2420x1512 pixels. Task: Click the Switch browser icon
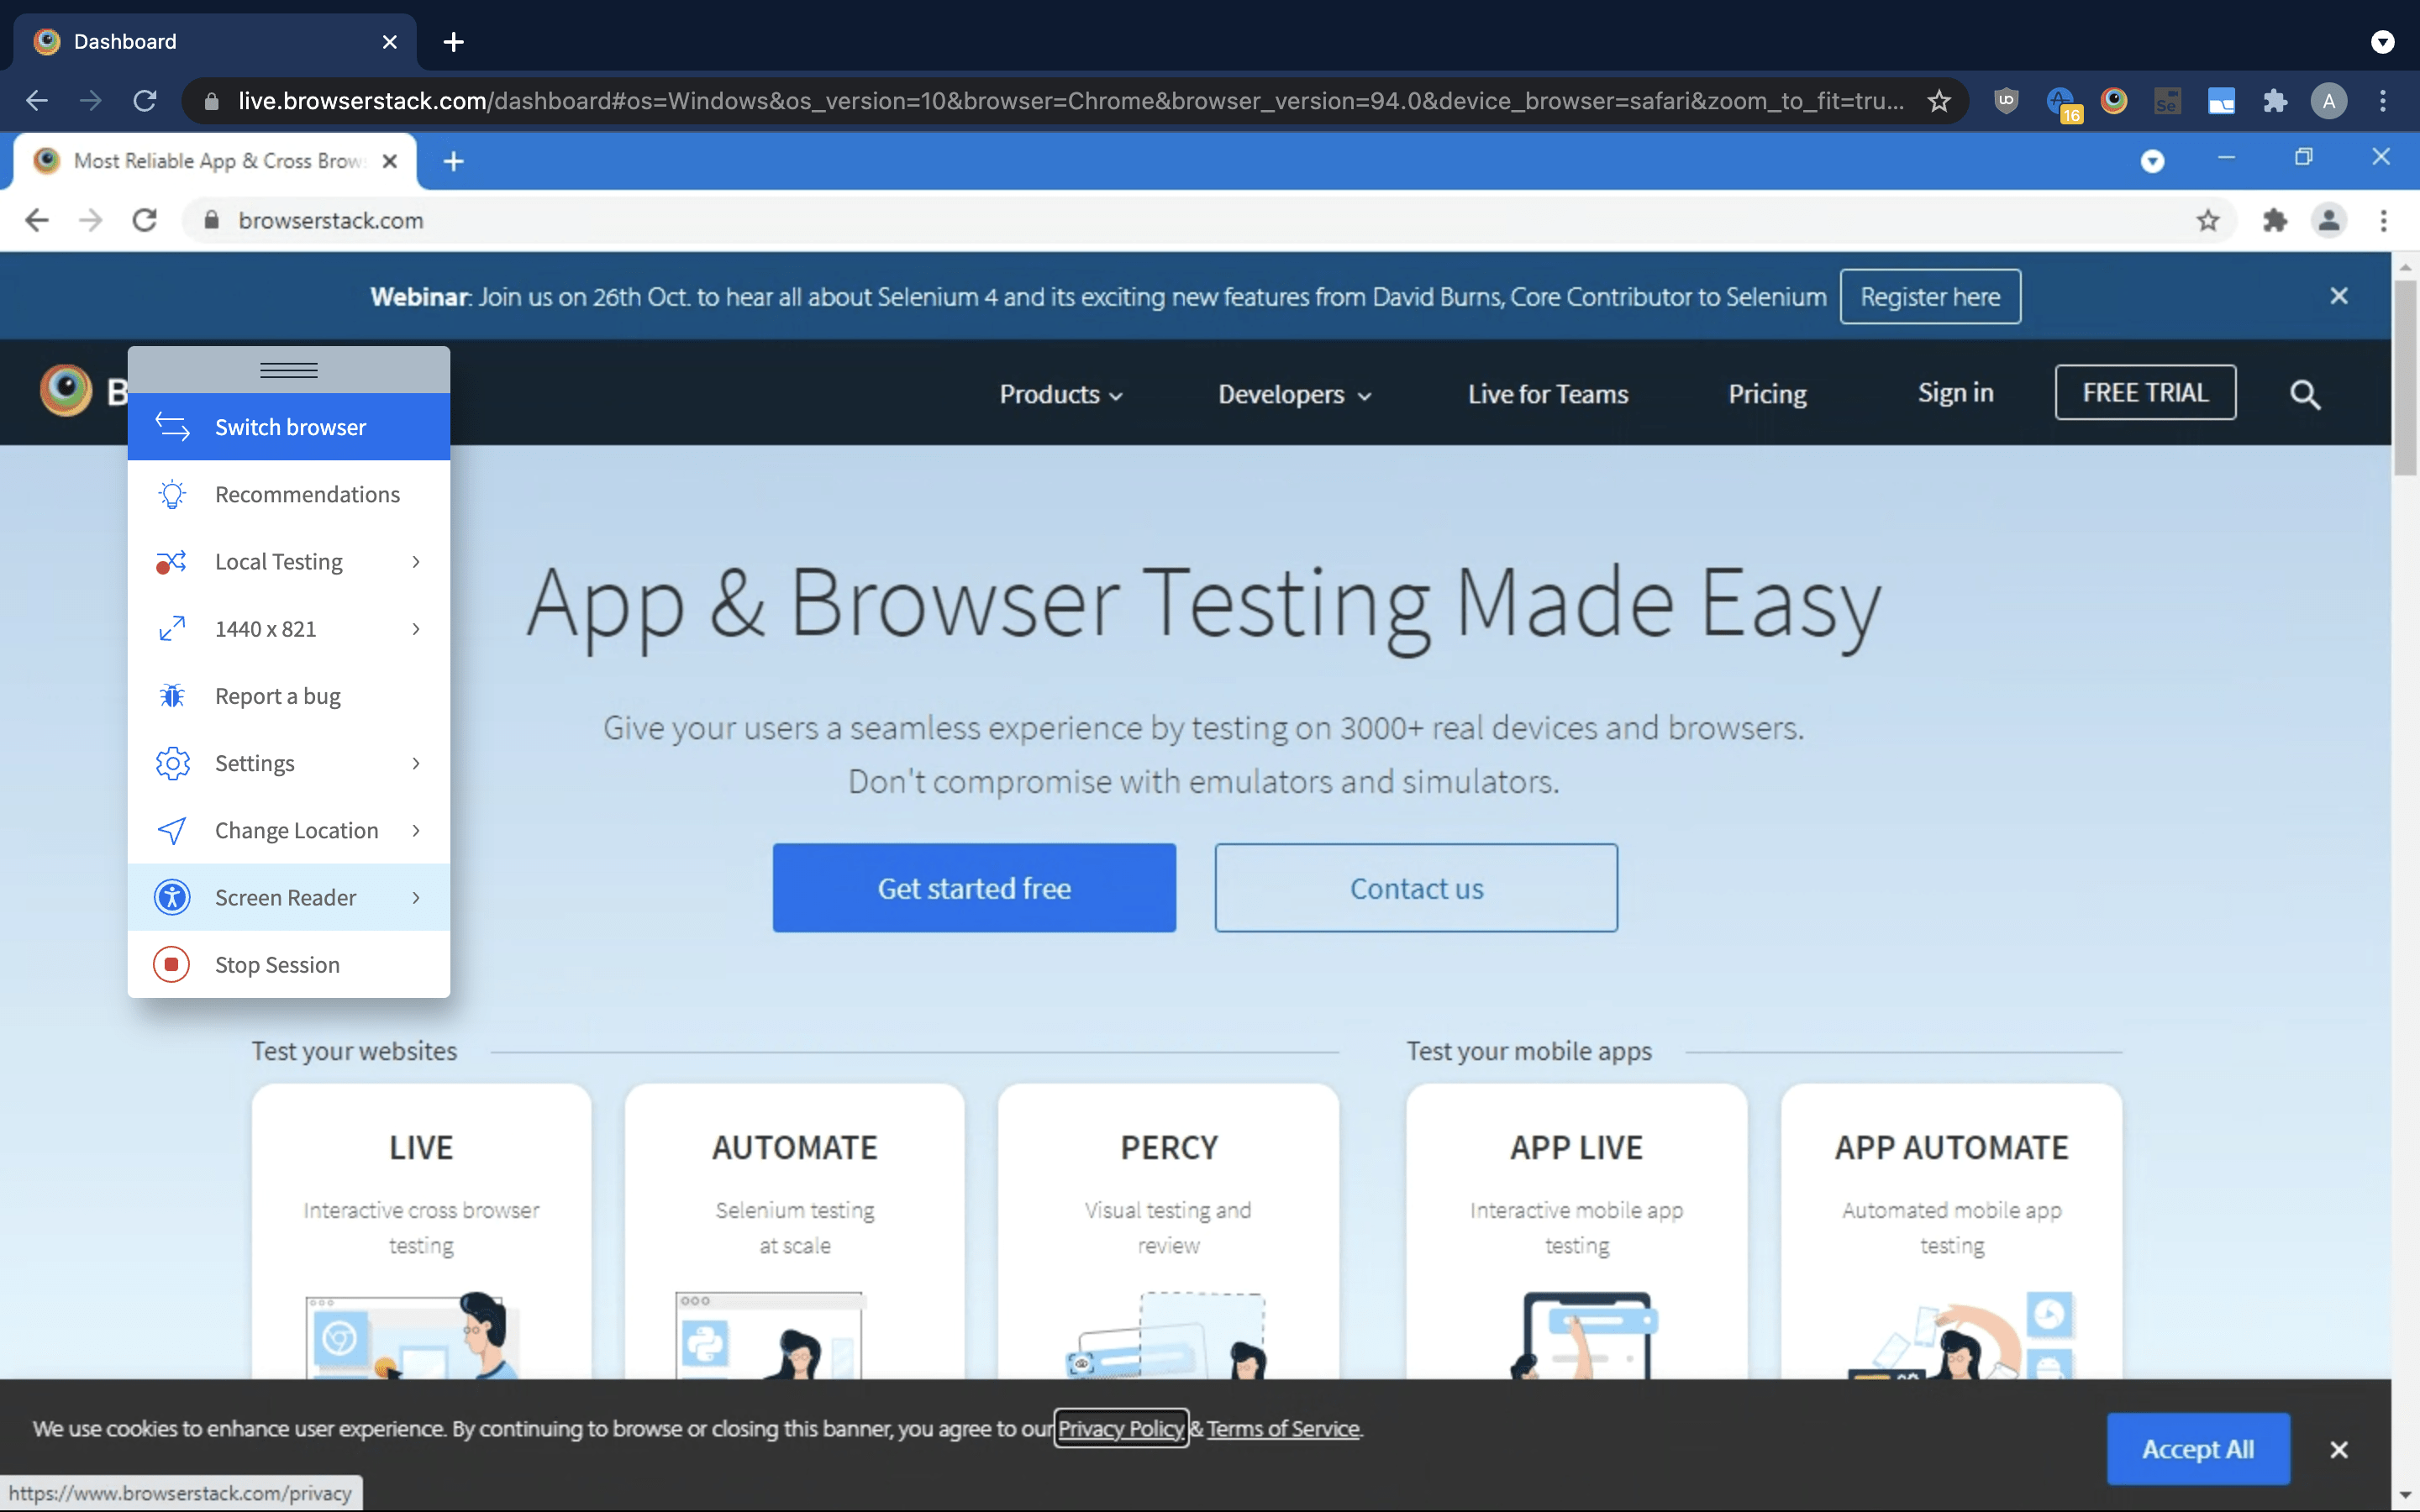click(171, 427)
